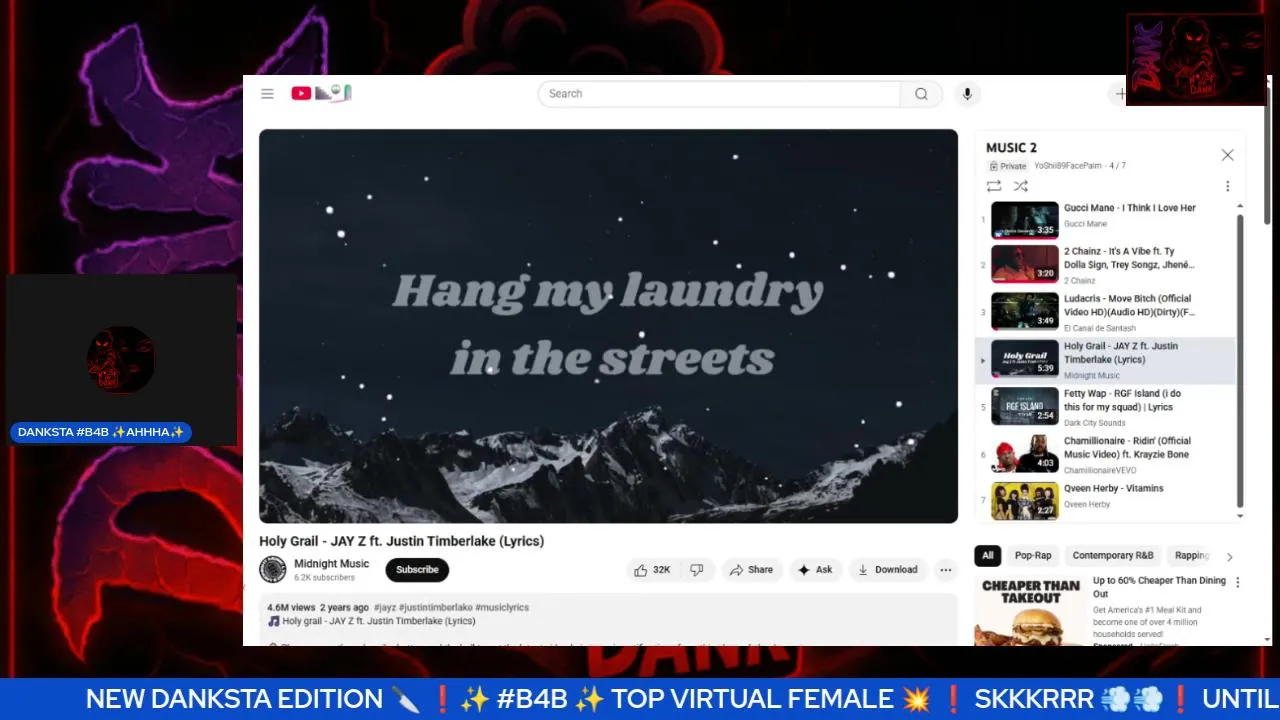Image resolution: width=1280 pixels, height=720 pixels.
Task: Click the video player to pause
Action: [608, 326]
